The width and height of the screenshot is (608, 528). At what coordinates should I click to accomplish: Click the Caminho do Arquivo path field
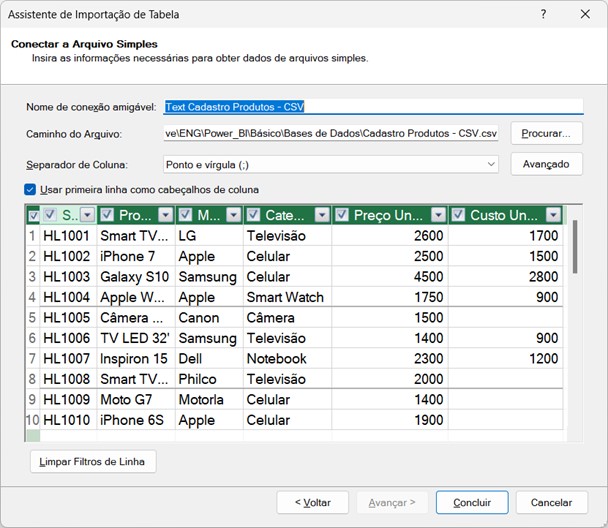coord(331,133)
